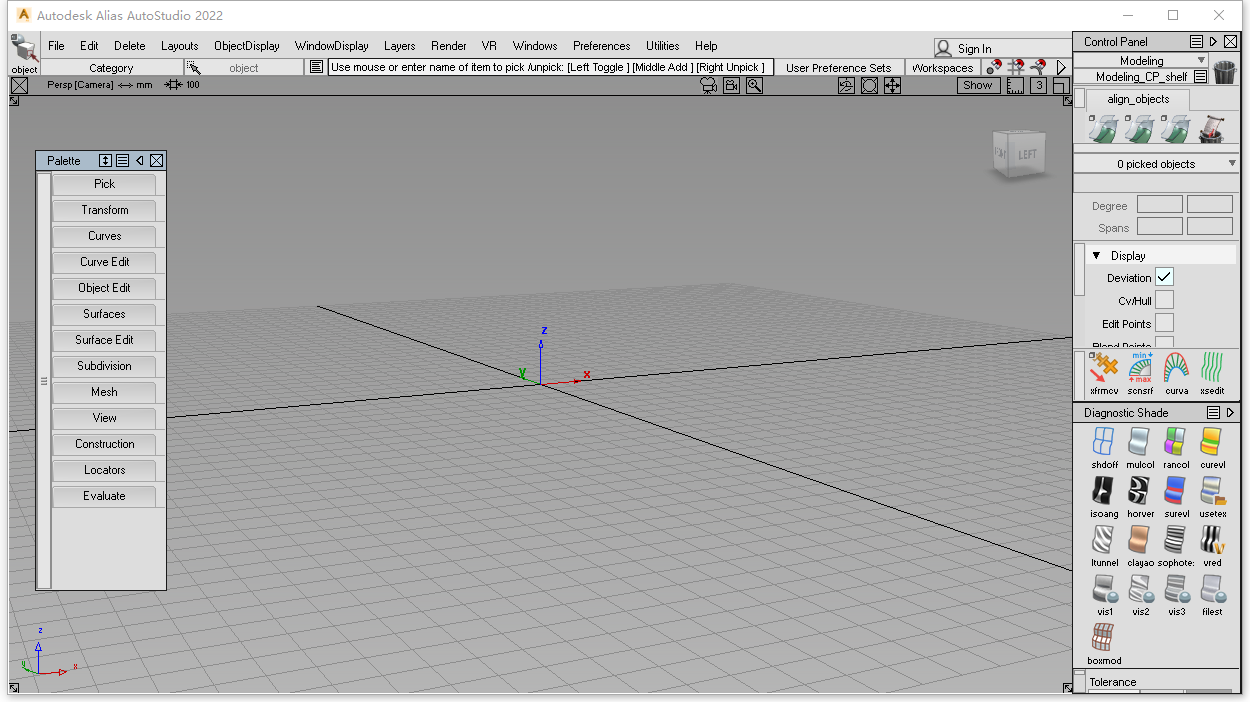Viewport: 1250px width, 702px height.
Task: Enable the Edit Points checkbox
Action: (1164, 323)
